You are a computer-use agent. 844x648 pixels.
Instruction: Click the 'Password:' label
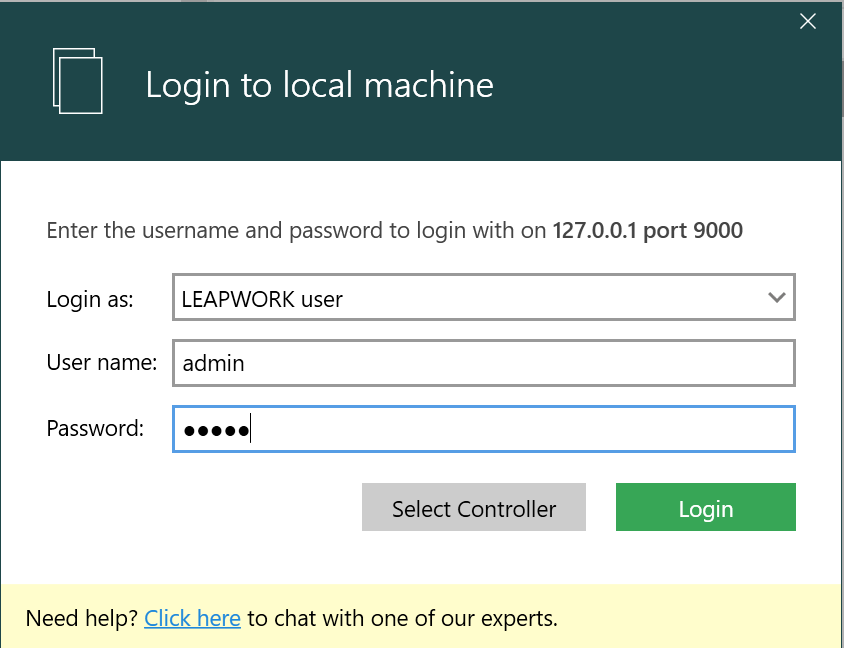(x=95, y=429)
